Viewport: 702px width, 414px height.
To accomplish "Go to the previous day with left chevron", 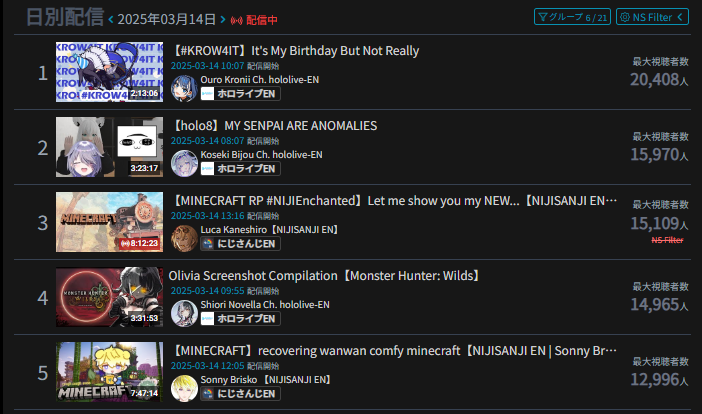I will click(111, 20).
